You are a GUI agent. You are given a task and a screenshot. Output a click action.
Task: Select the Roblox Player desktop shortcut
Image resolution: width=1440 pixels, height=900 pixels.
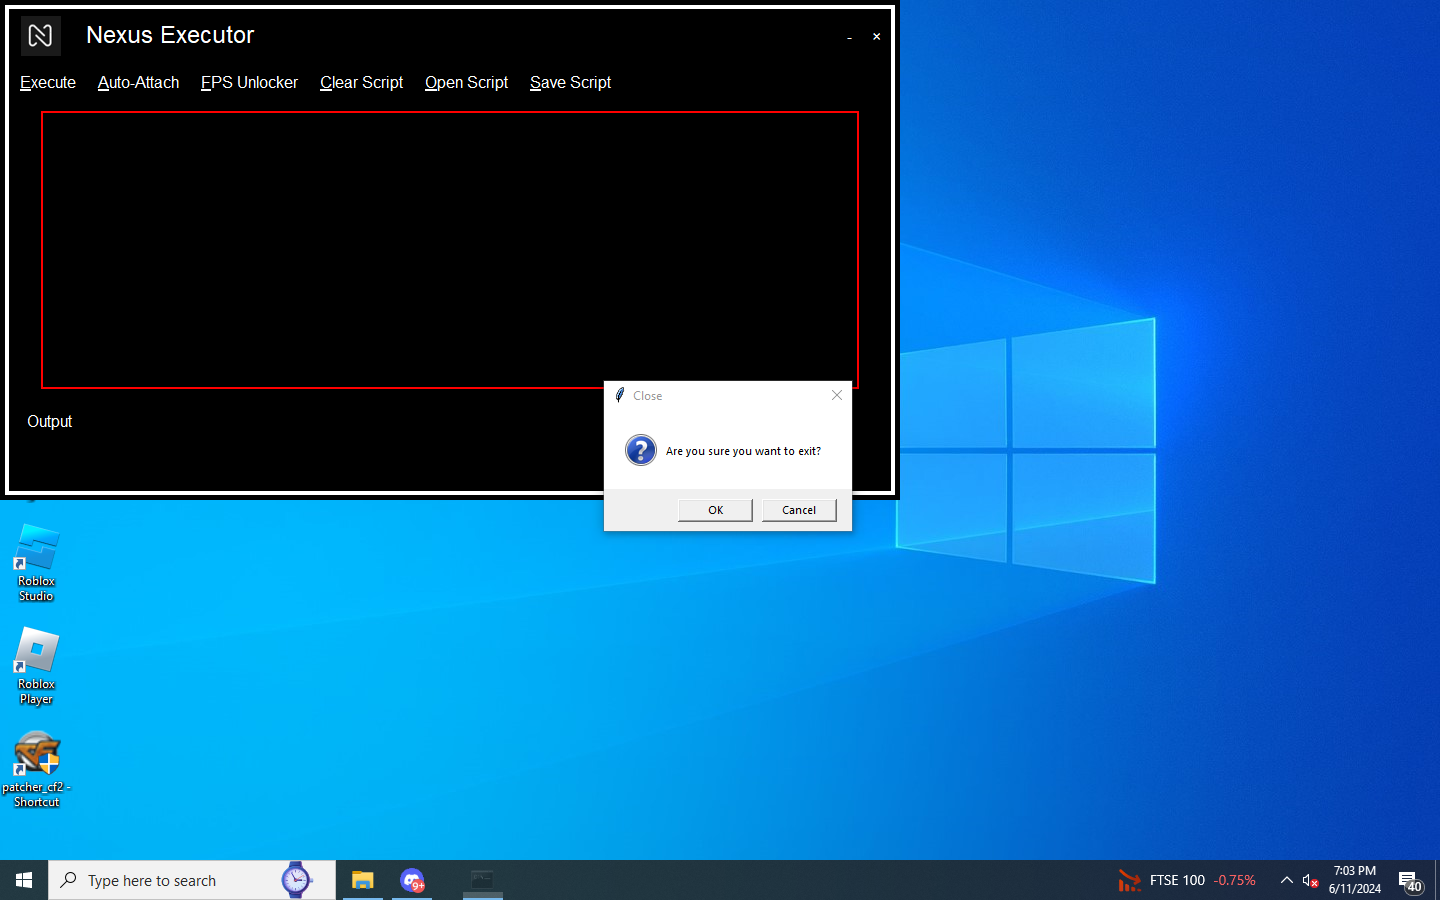pyautogui.click(x=36, y=666)
